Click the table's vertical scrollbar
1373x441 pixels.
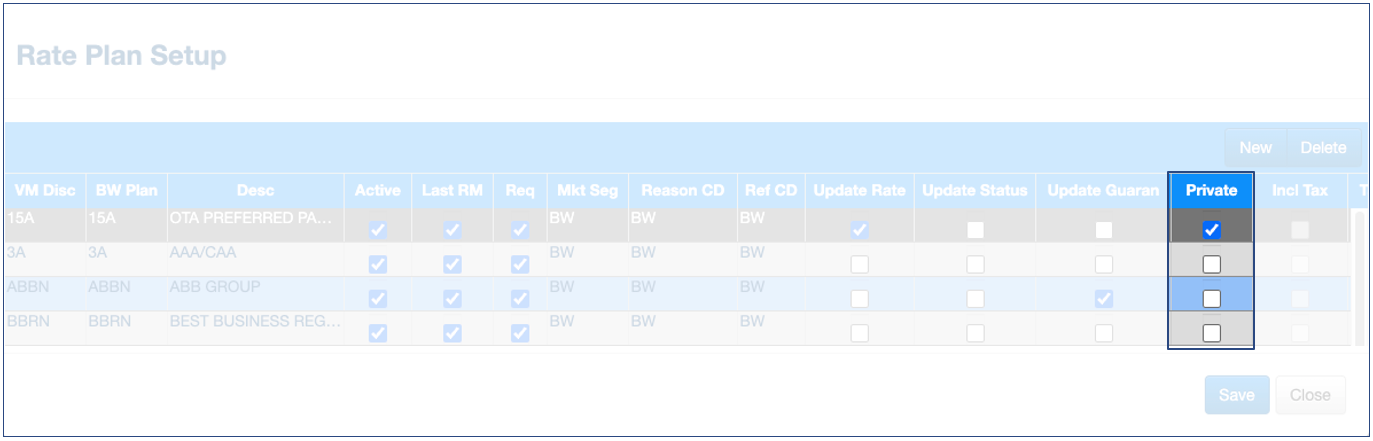[x=1359, y=277]
